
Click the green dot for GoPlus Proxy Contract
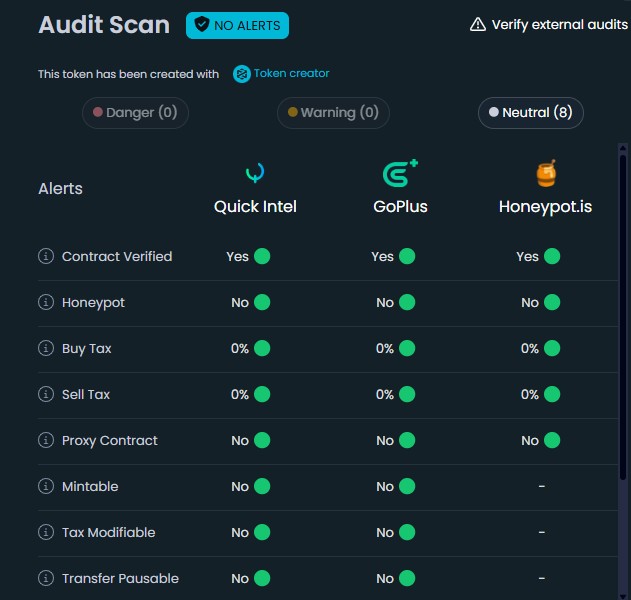[407, 440]
